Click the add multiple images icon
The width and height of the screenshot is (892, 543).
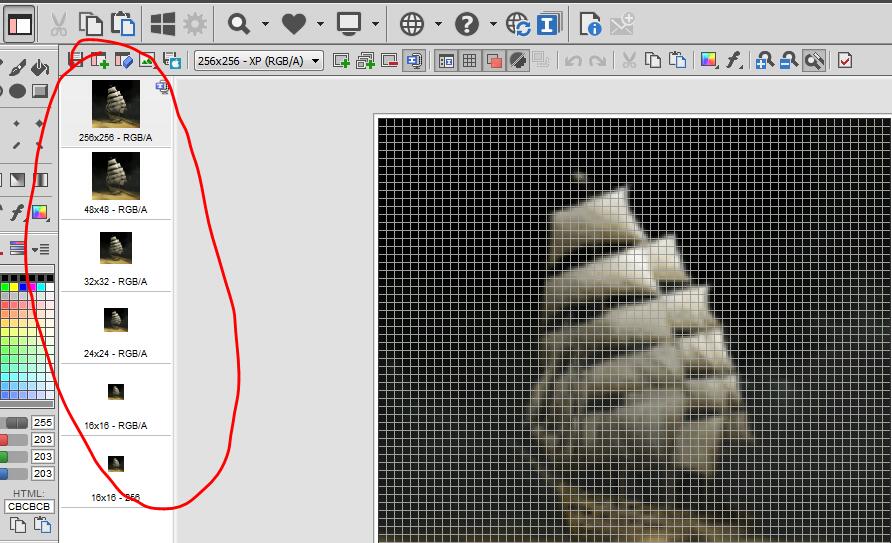click(365, 60)
